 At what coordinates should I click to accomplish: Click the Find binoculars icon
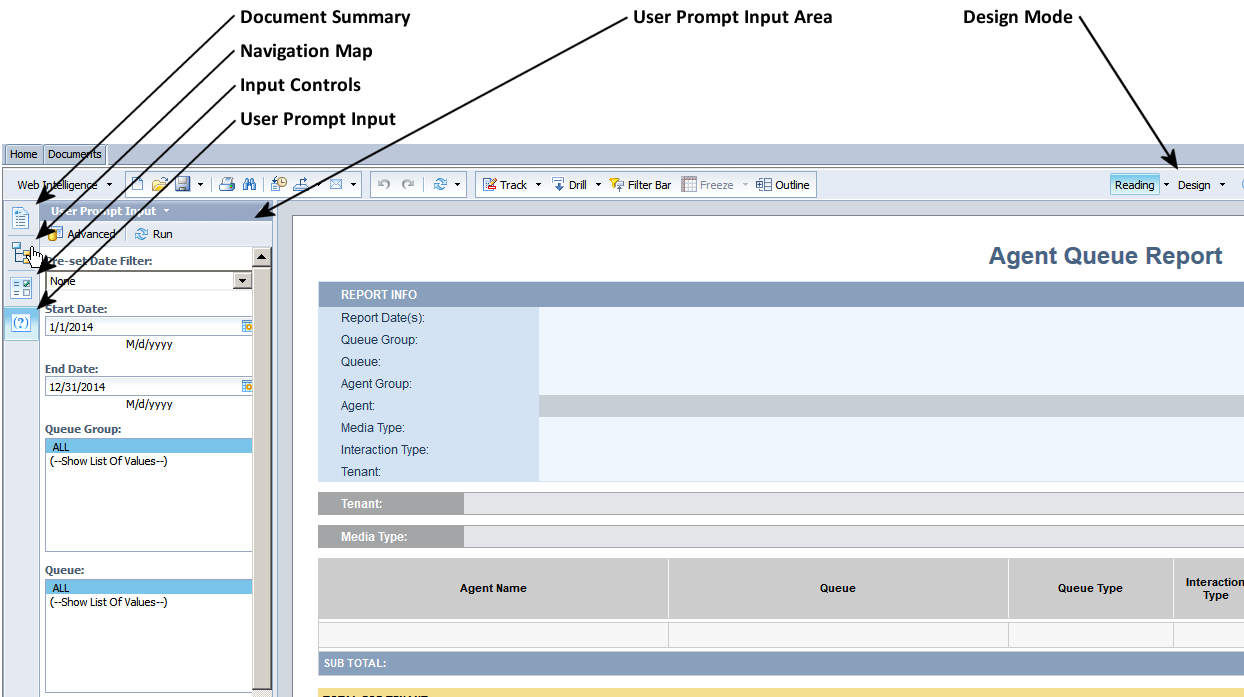click(x=250, y=185)
